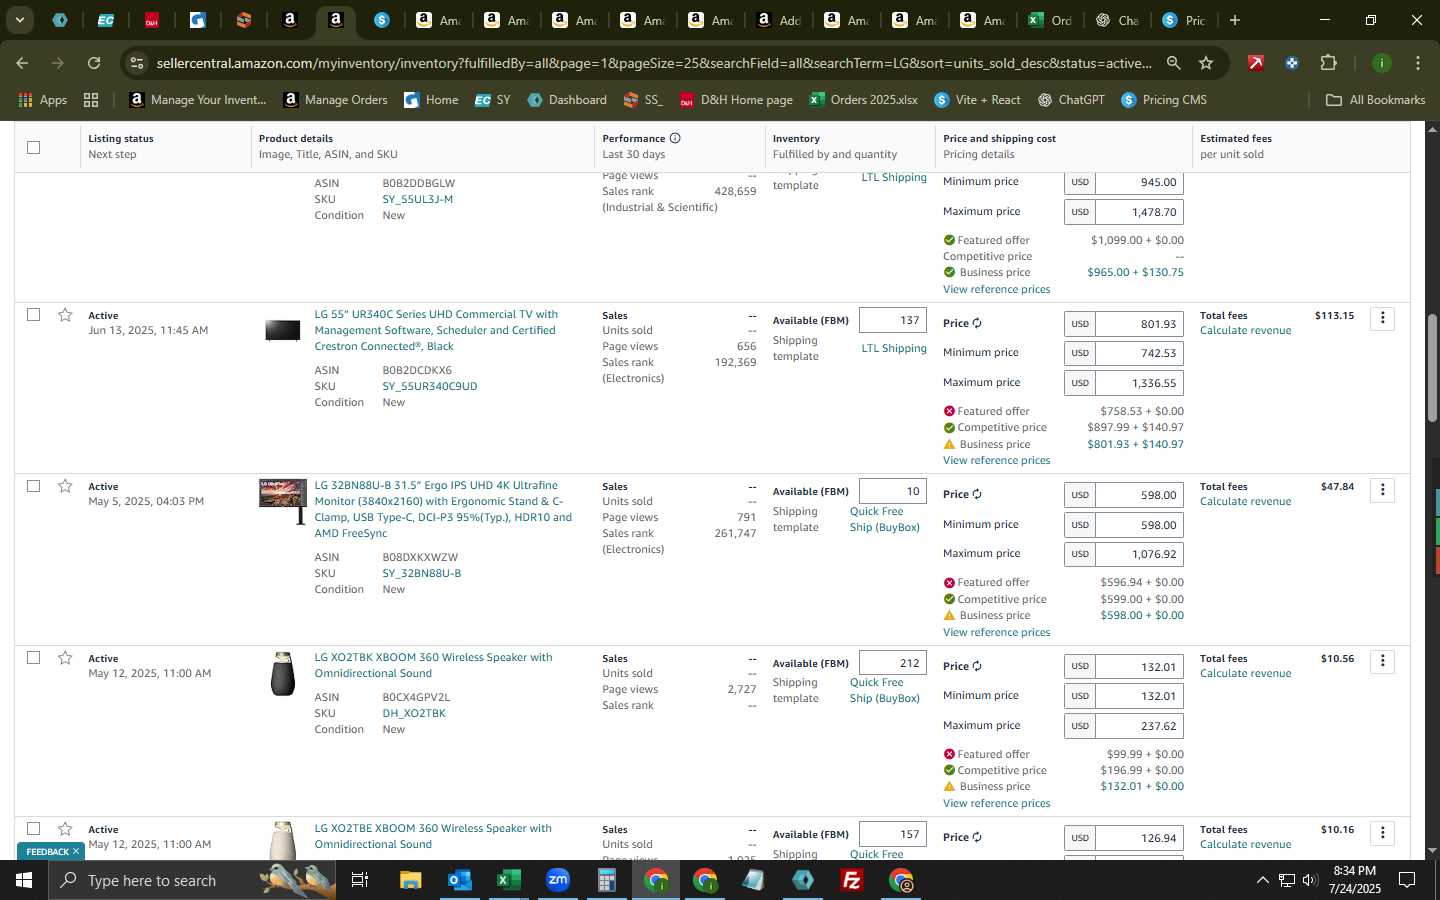Star the XO2TBE XBOOM speaker listing
Screen dimensions: 1440x900
(x=65, y=829)
